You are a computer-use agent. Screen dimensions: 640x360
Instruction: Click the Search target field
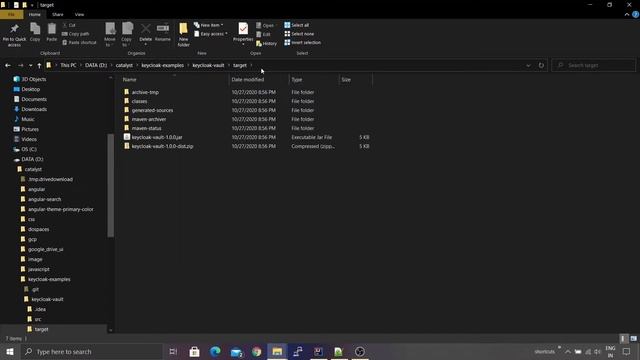pos(594,65)
